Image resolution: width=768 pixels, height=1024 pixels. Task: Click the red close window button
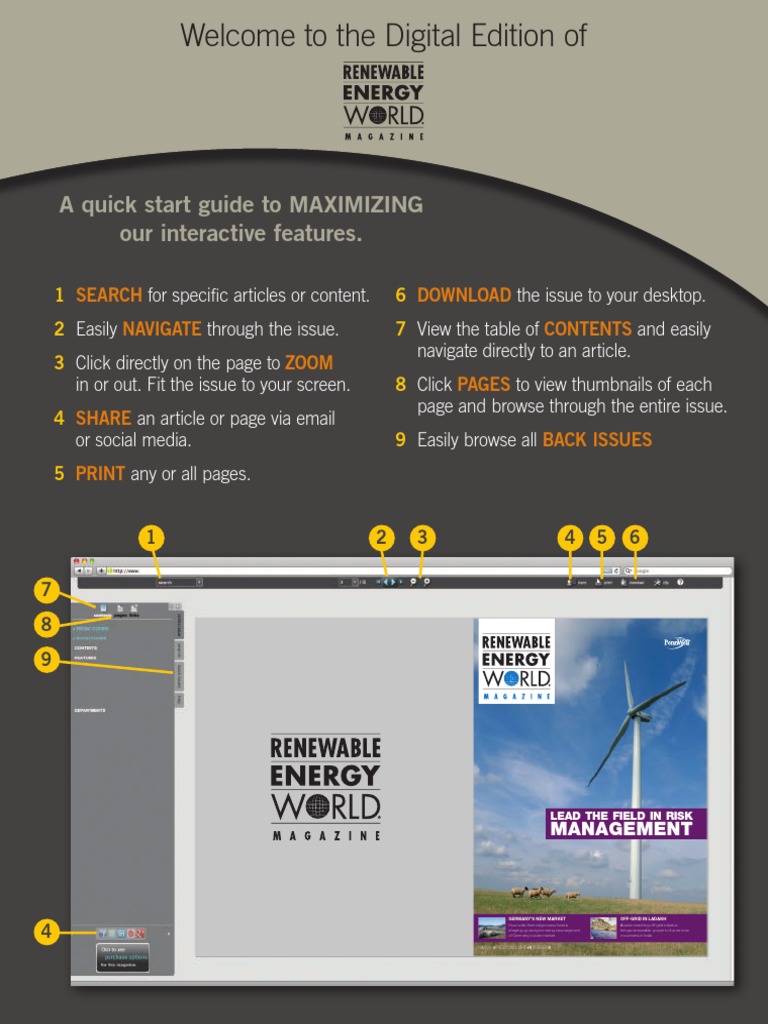tap(76, 561)
